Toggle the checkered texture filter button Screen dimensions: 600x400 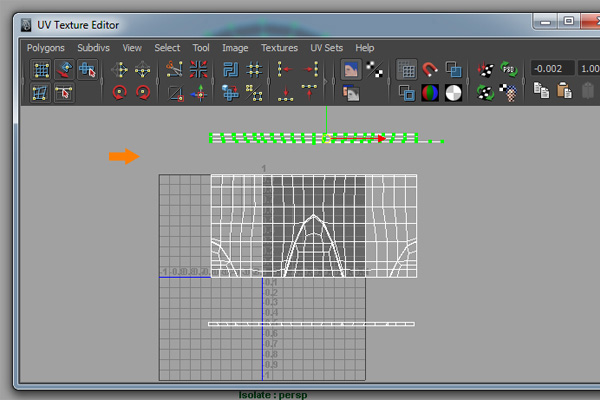(375, 70)
